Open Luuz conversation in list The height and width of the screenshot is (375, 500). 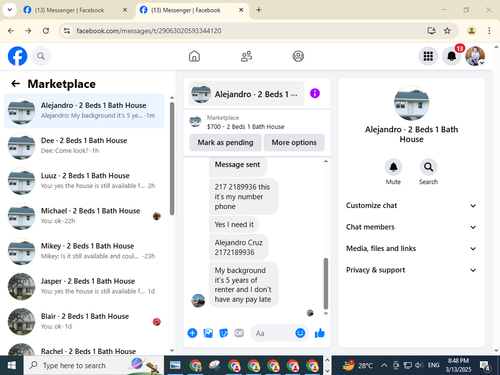(x=84, y=181)
